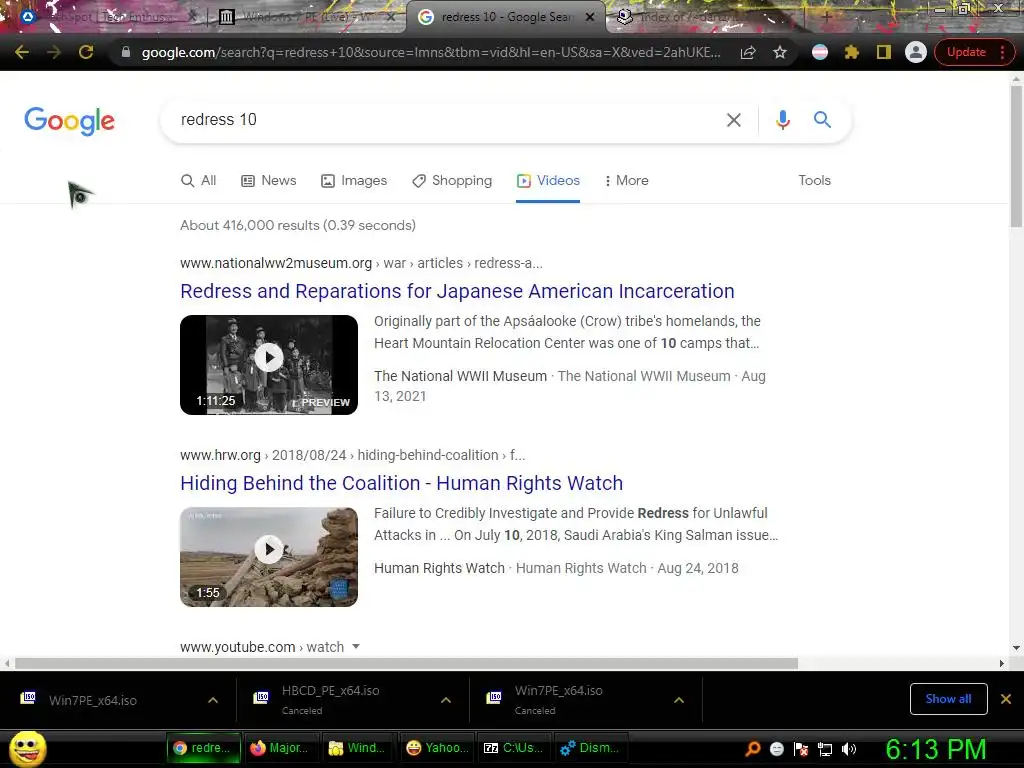The height and width of the screenshot is (768, 1024).
Task: Open a new browser tab
Action: point(825,17)
